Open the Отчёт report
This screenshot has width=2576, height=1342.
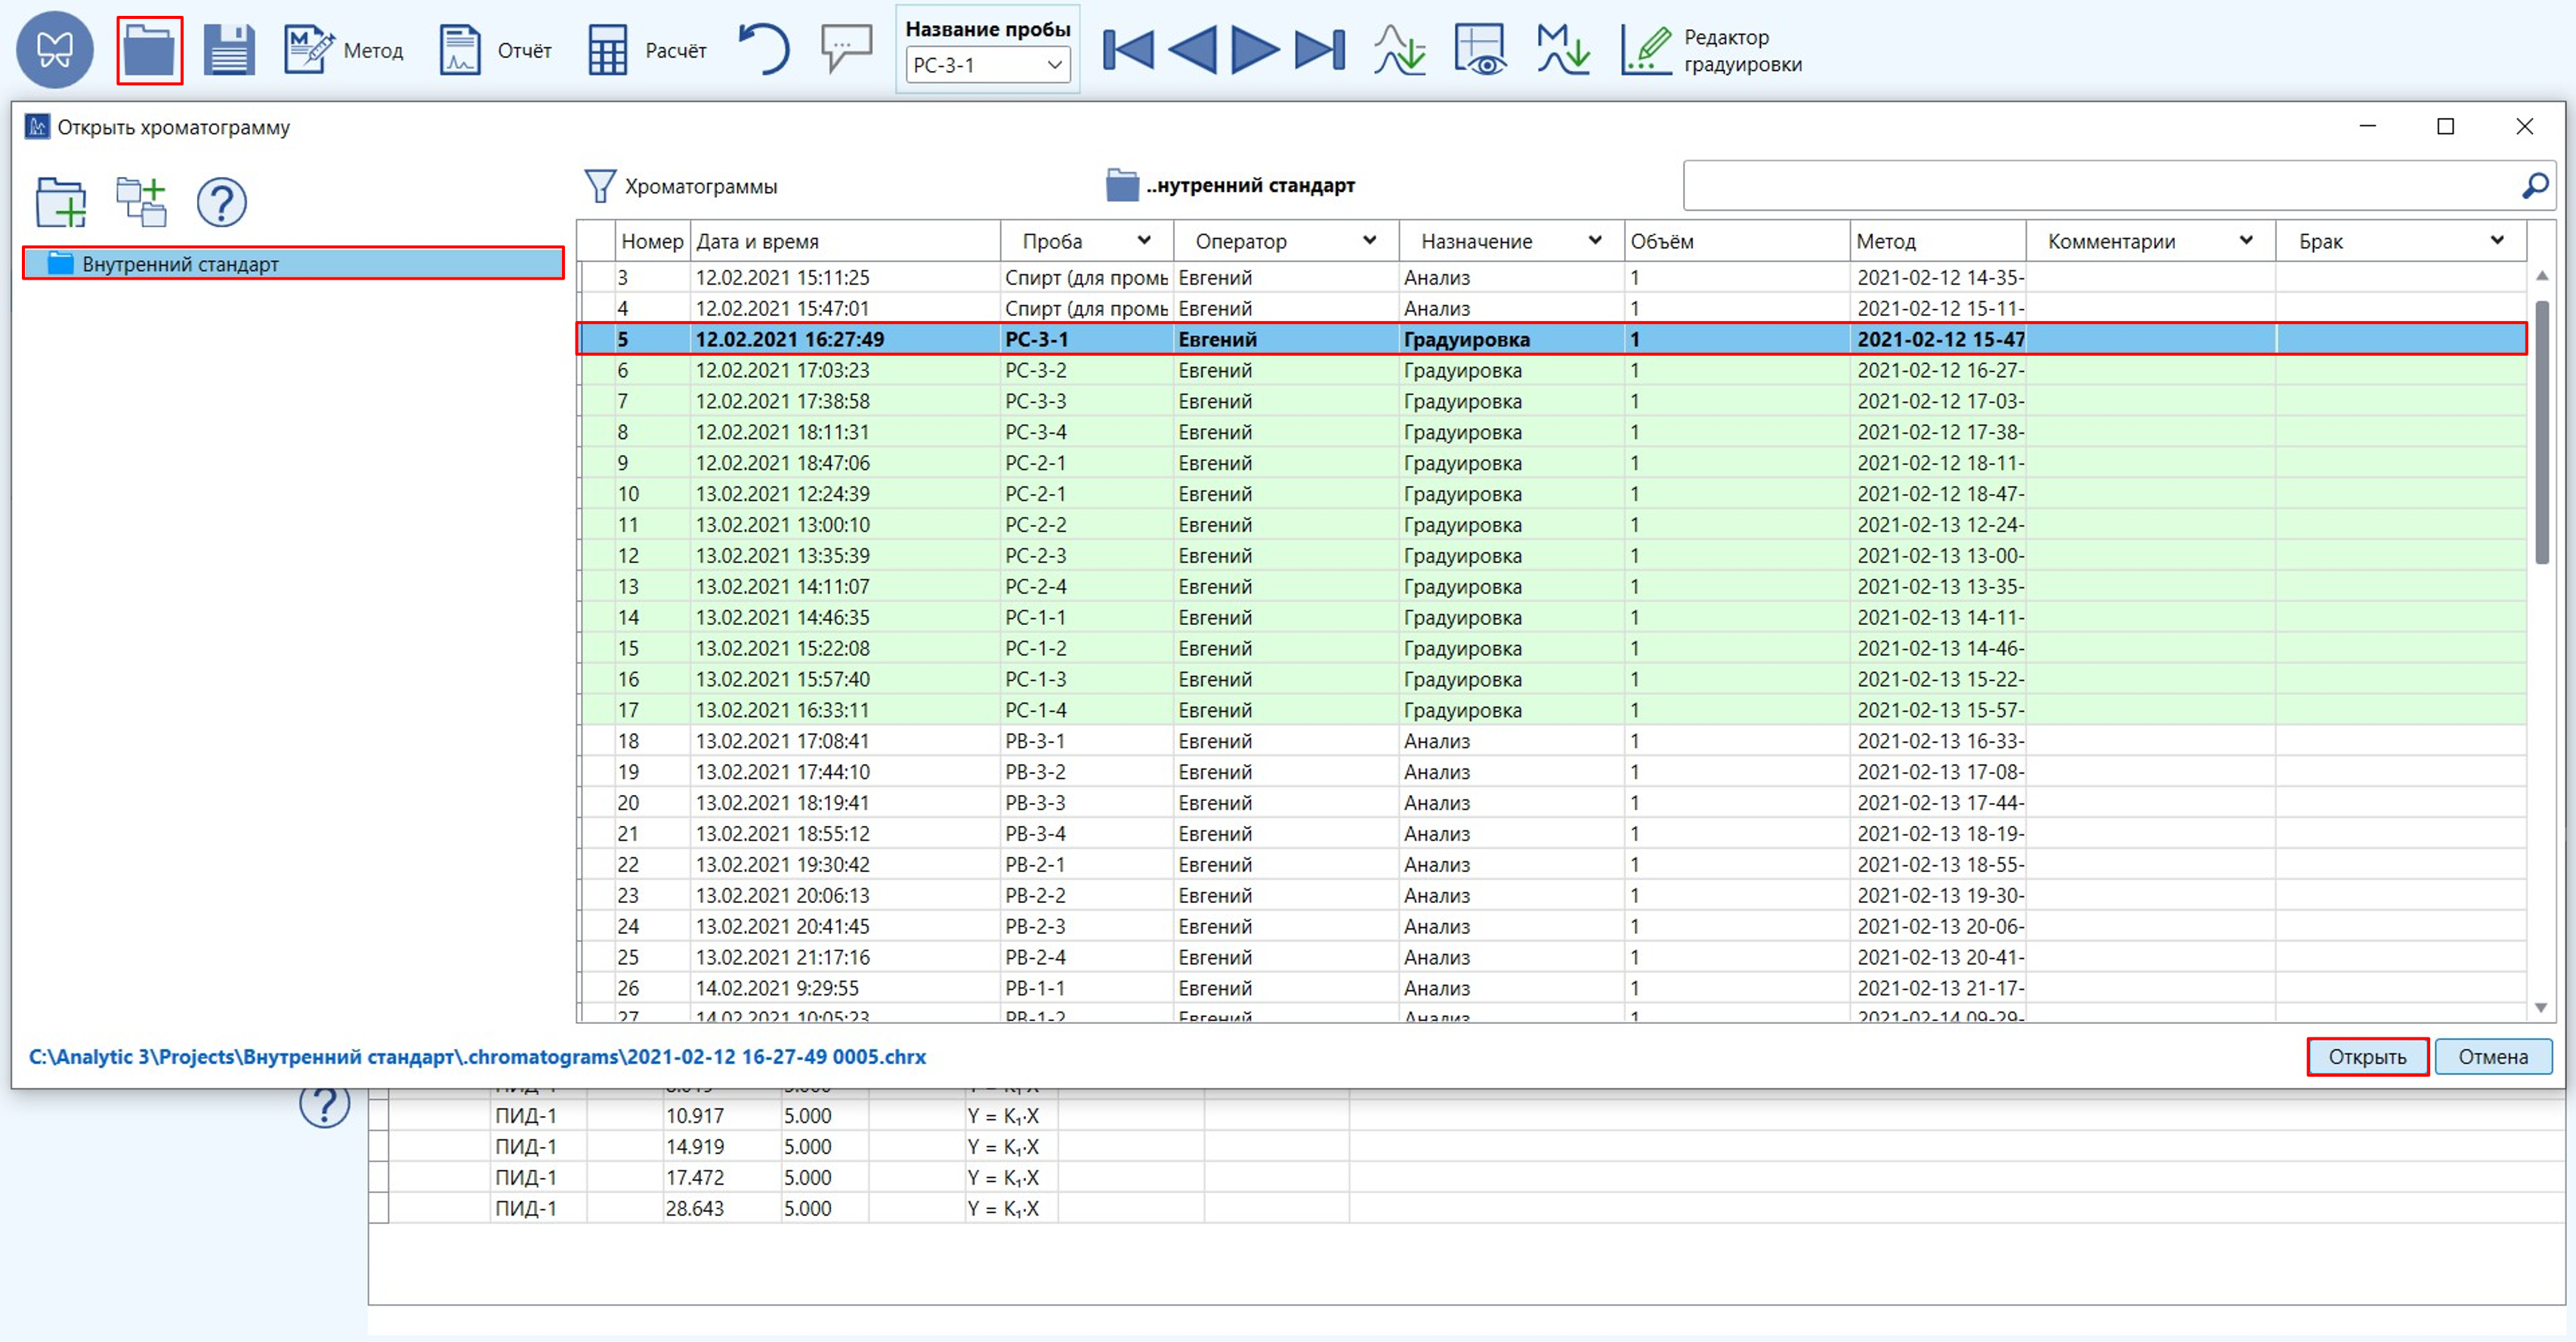(495, 50)
